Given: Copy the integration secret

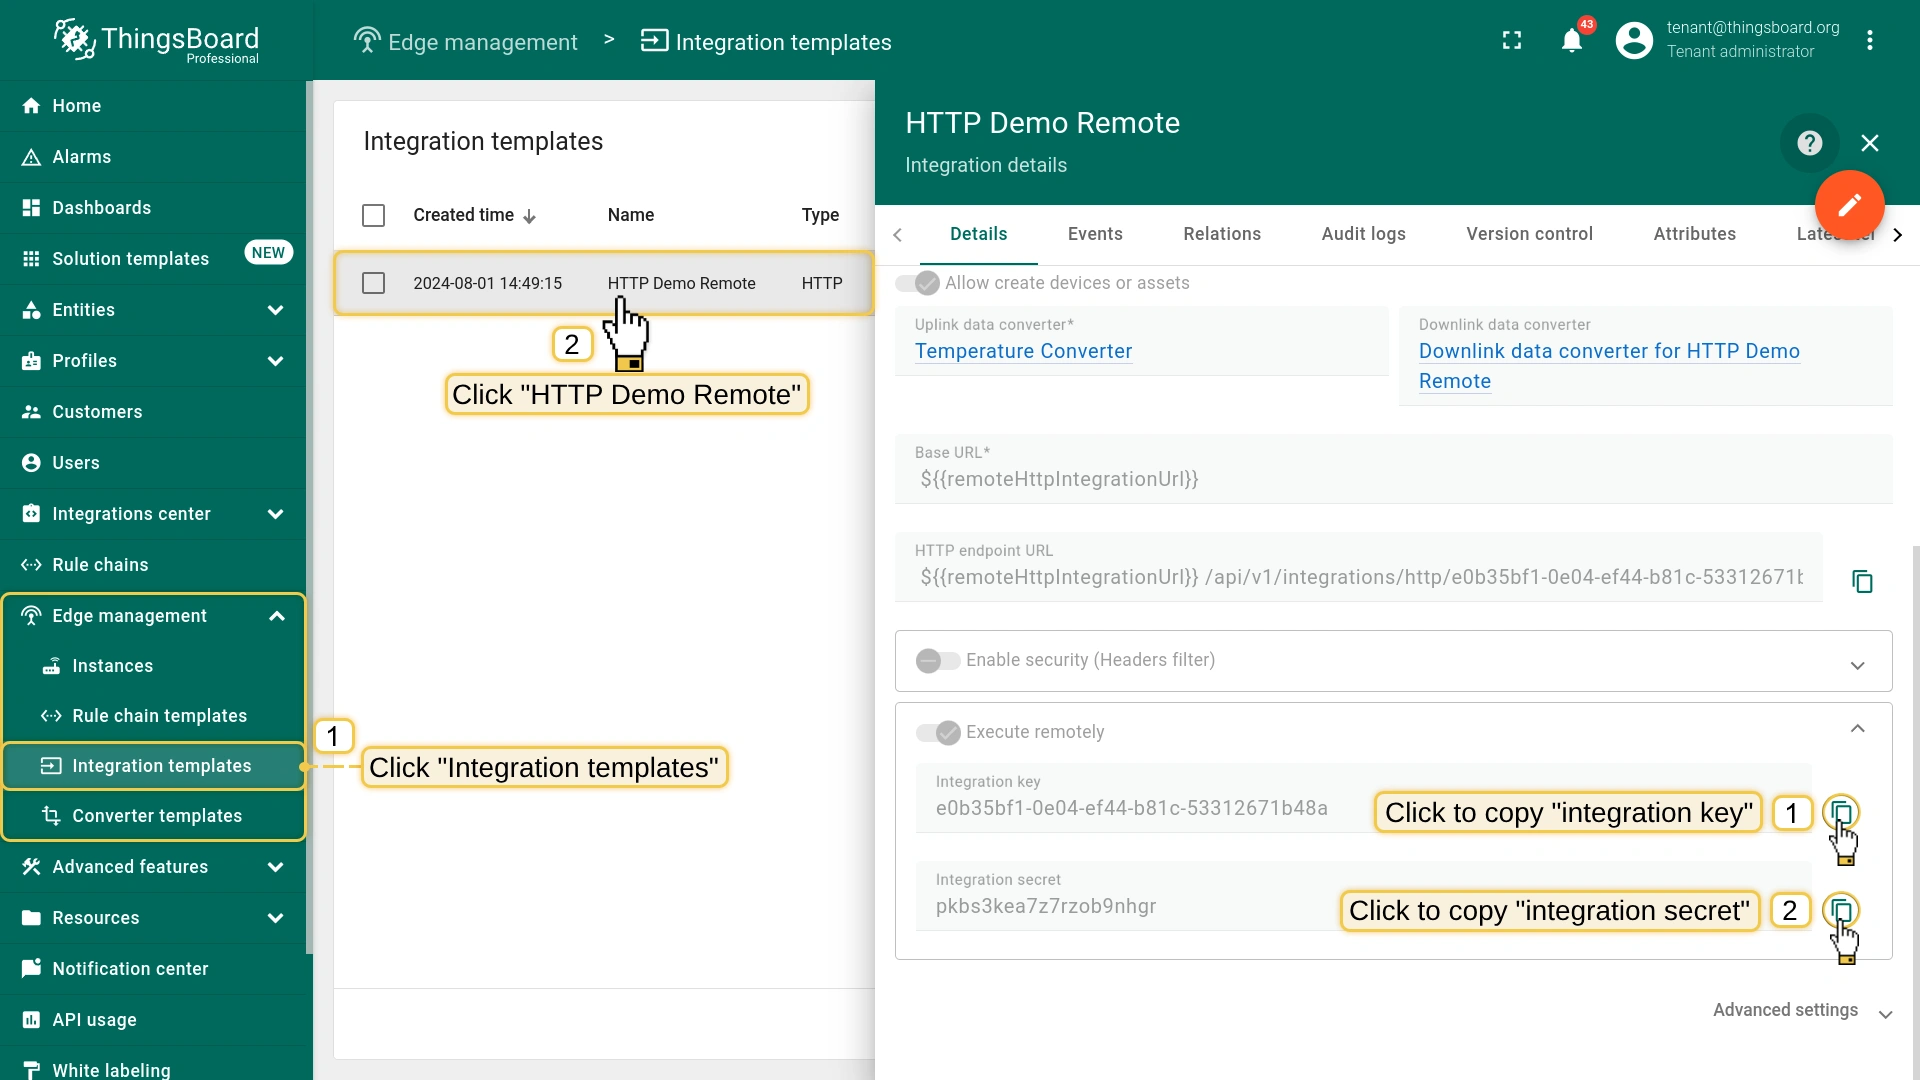Looking at the screenshot, I should click(1840, 909).
